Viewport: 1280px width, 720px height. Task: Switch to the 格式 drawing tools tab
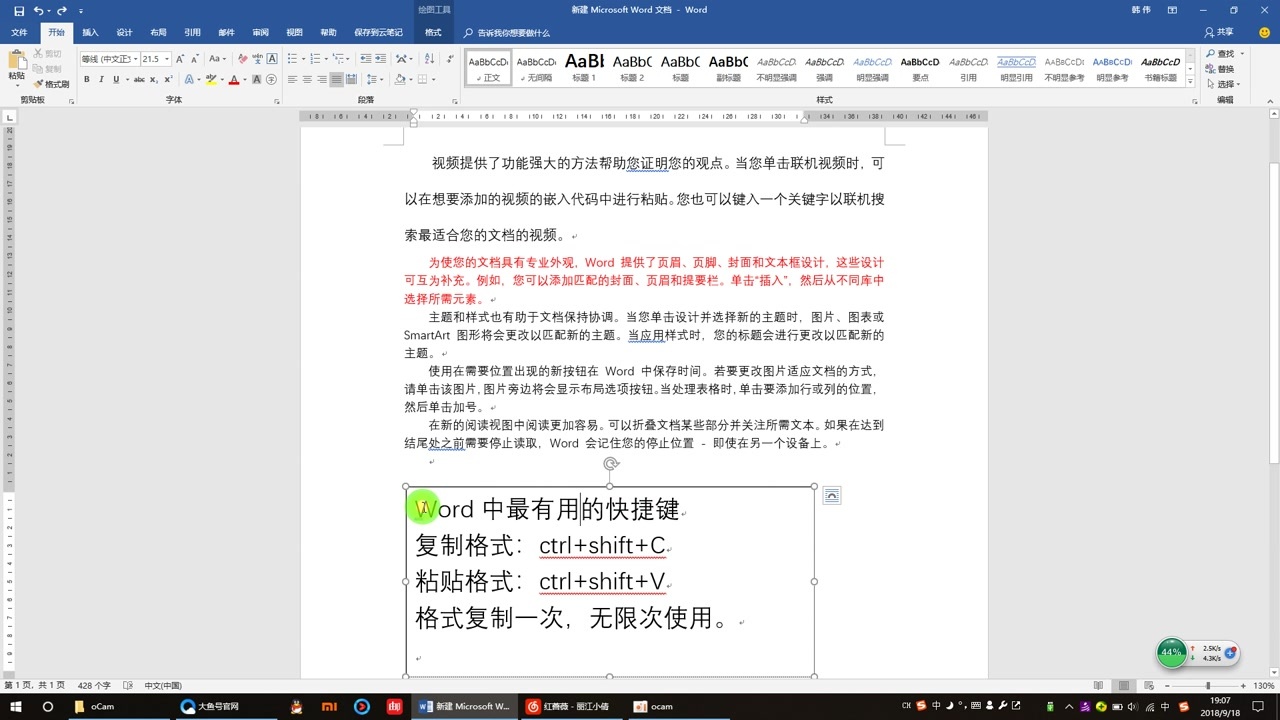(x=433, y=32)
